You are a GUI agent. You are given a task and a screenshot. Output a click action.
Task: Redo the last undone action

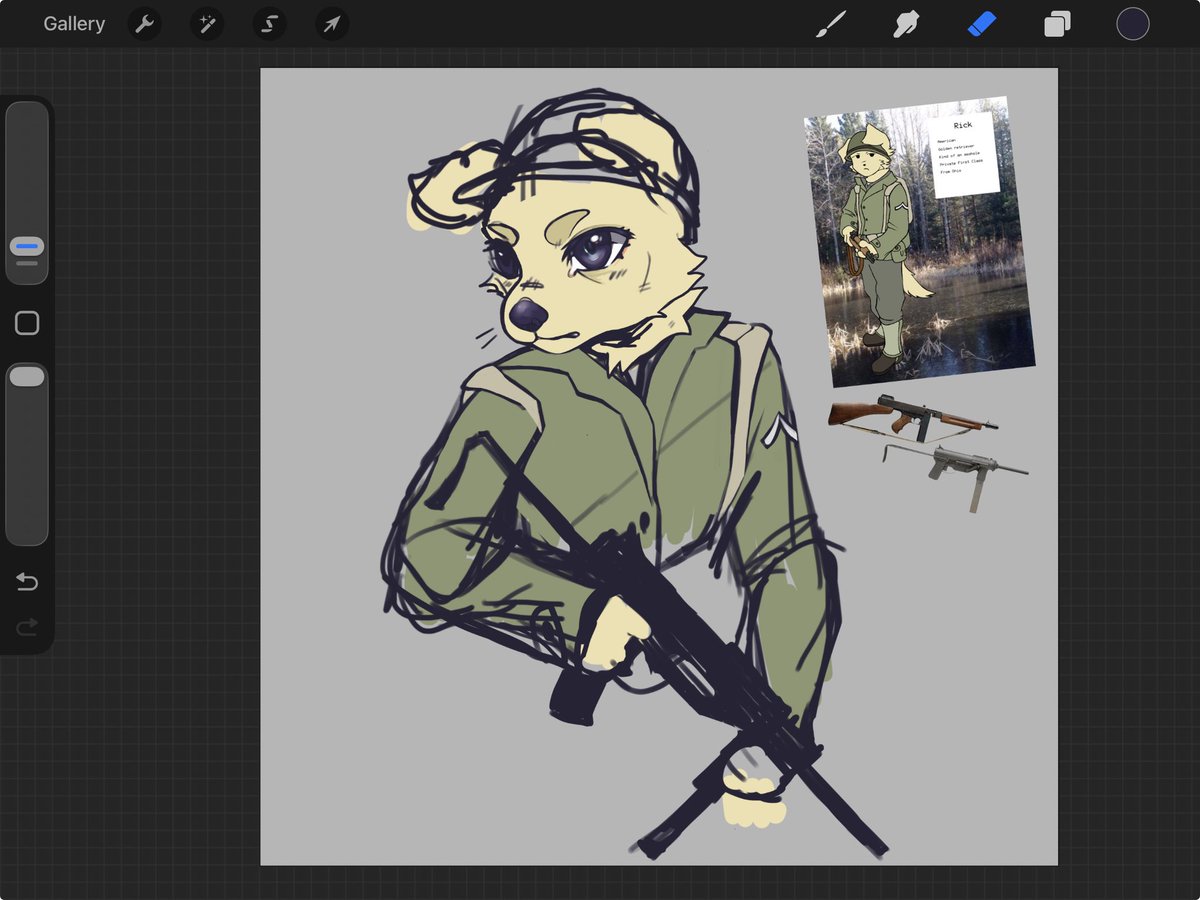coord(27,627)
